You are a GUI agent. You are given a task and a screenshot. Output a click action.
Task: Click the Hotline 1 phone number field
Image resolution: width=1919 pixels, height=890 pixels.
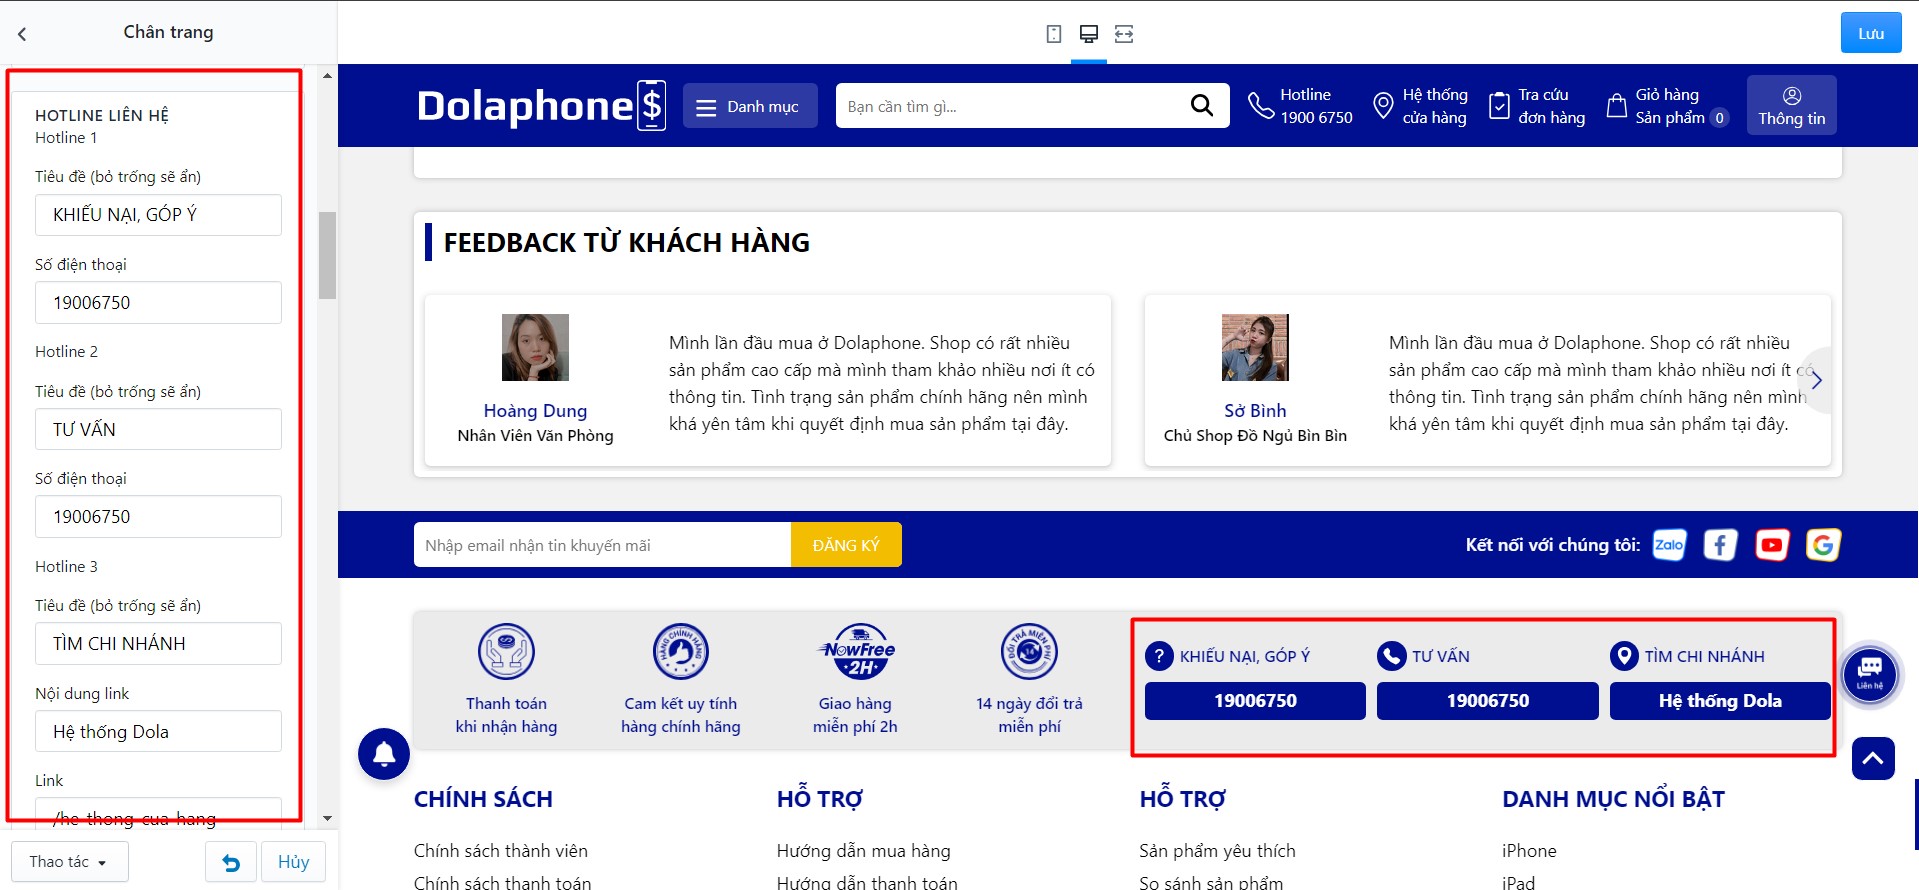(158, 303)
